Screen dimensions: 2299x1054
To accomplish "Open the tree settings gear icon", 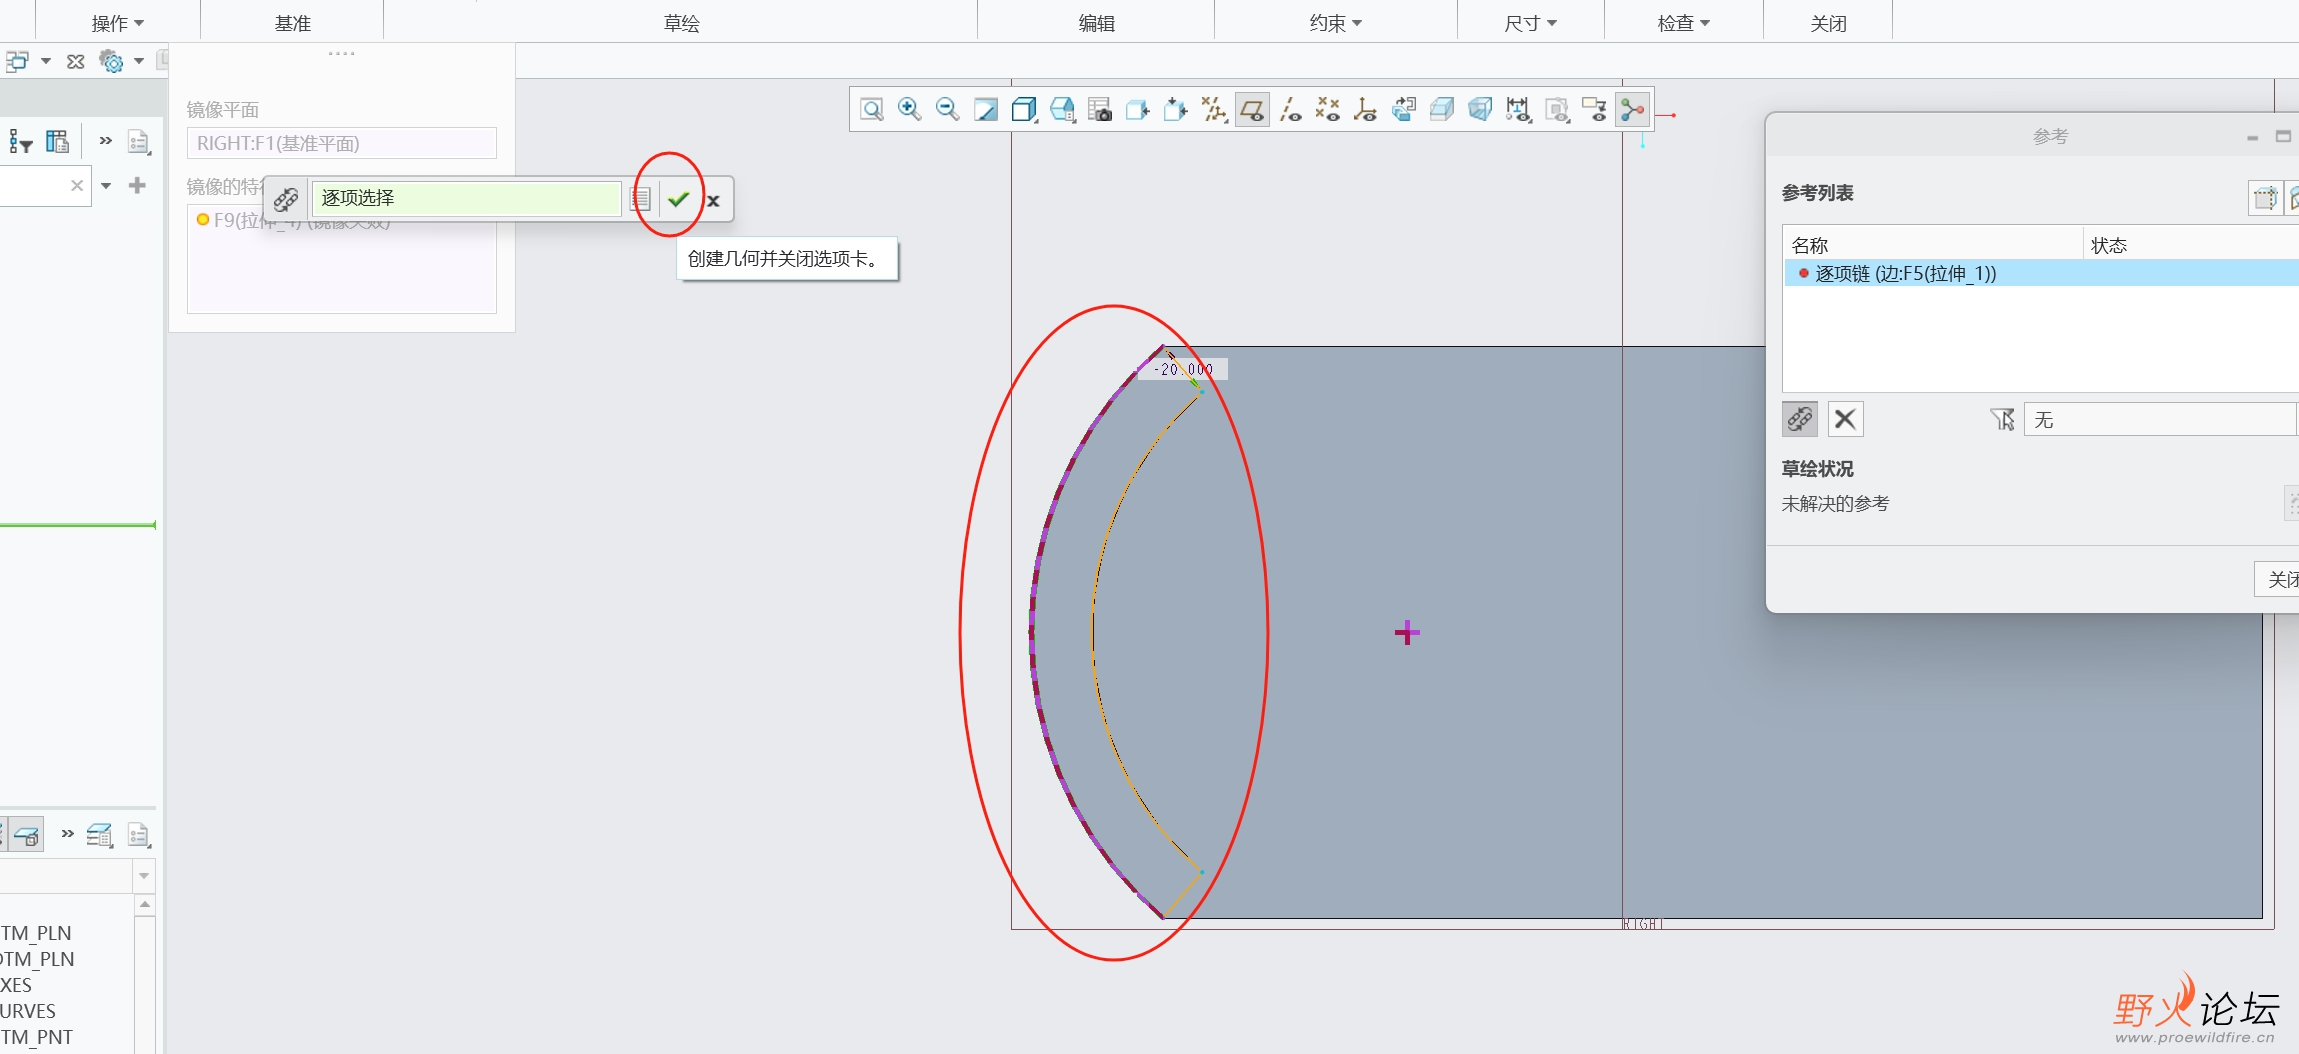I will click(111, 61).
